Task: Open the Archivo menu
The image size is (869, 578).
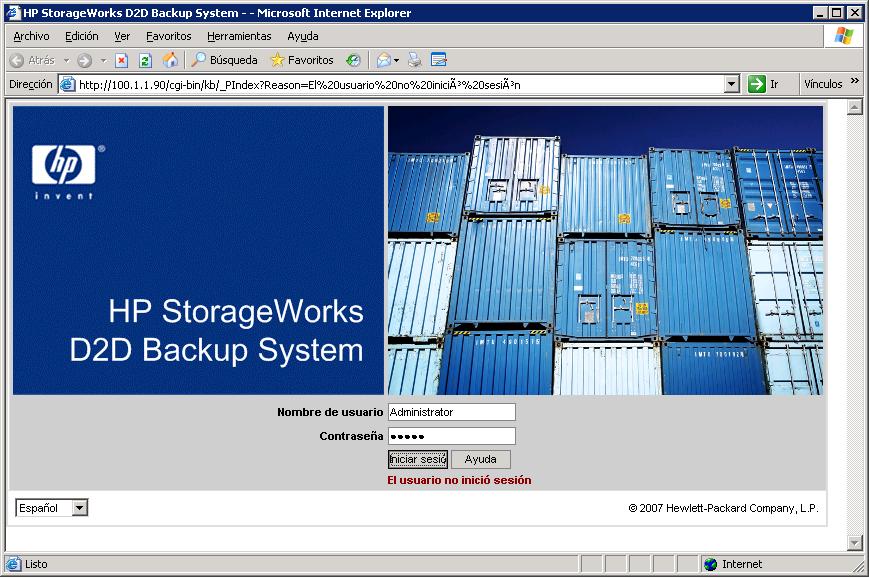Action: [x=32, y=36]
